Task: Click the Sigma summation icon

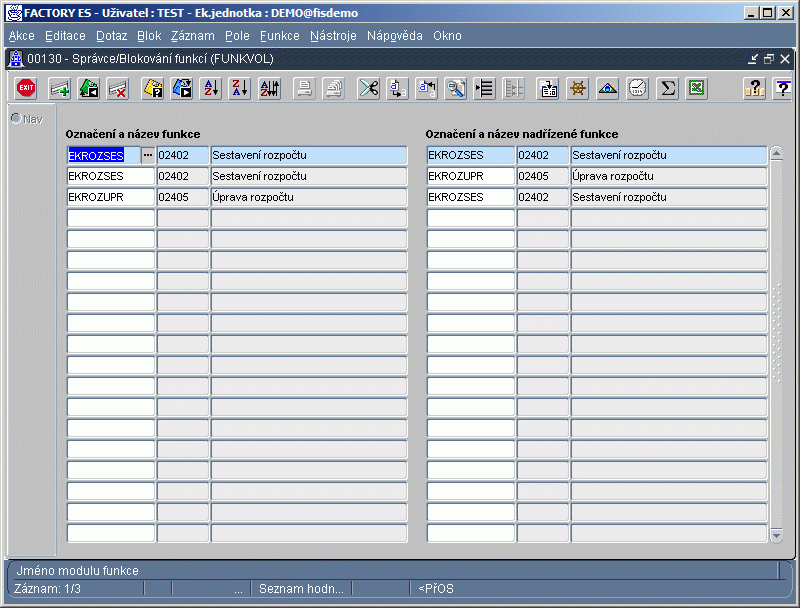Action: point(667,88)
